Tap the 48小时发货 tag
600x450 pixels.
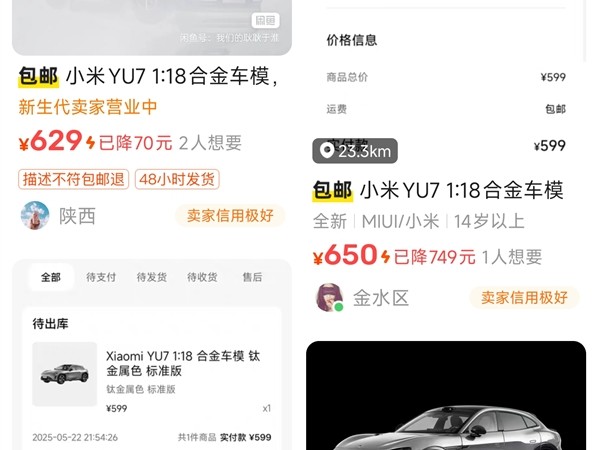(177, 179)
